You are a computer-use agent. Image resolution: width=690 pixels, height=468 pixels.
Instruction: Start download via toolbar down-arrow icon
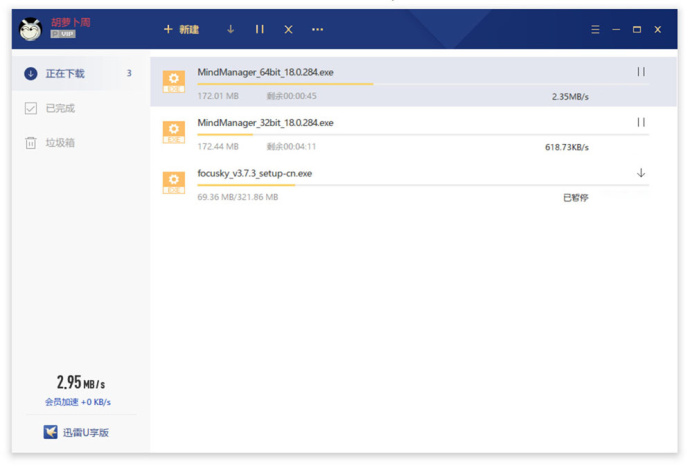(x=231, y=29)
